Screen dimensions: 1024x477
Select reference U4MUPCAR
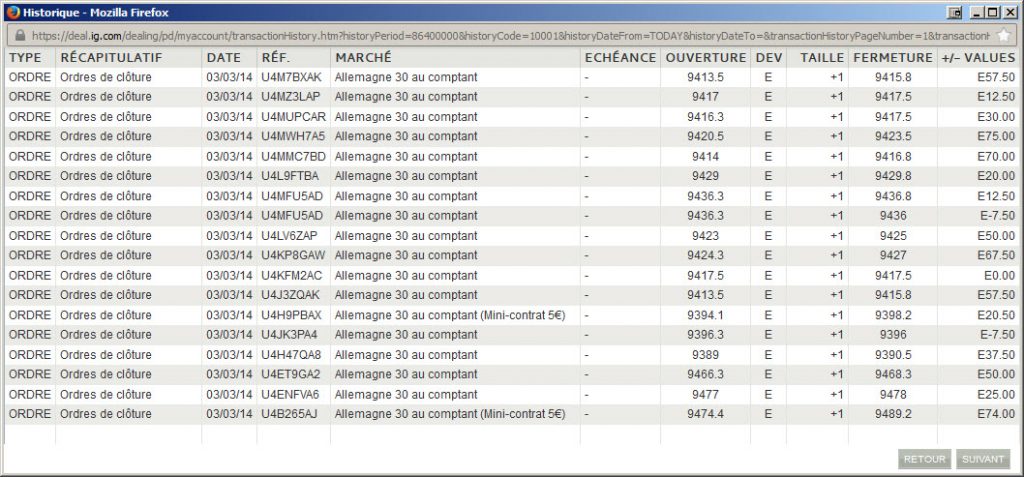pyautogui.click(x=293, y=117)
